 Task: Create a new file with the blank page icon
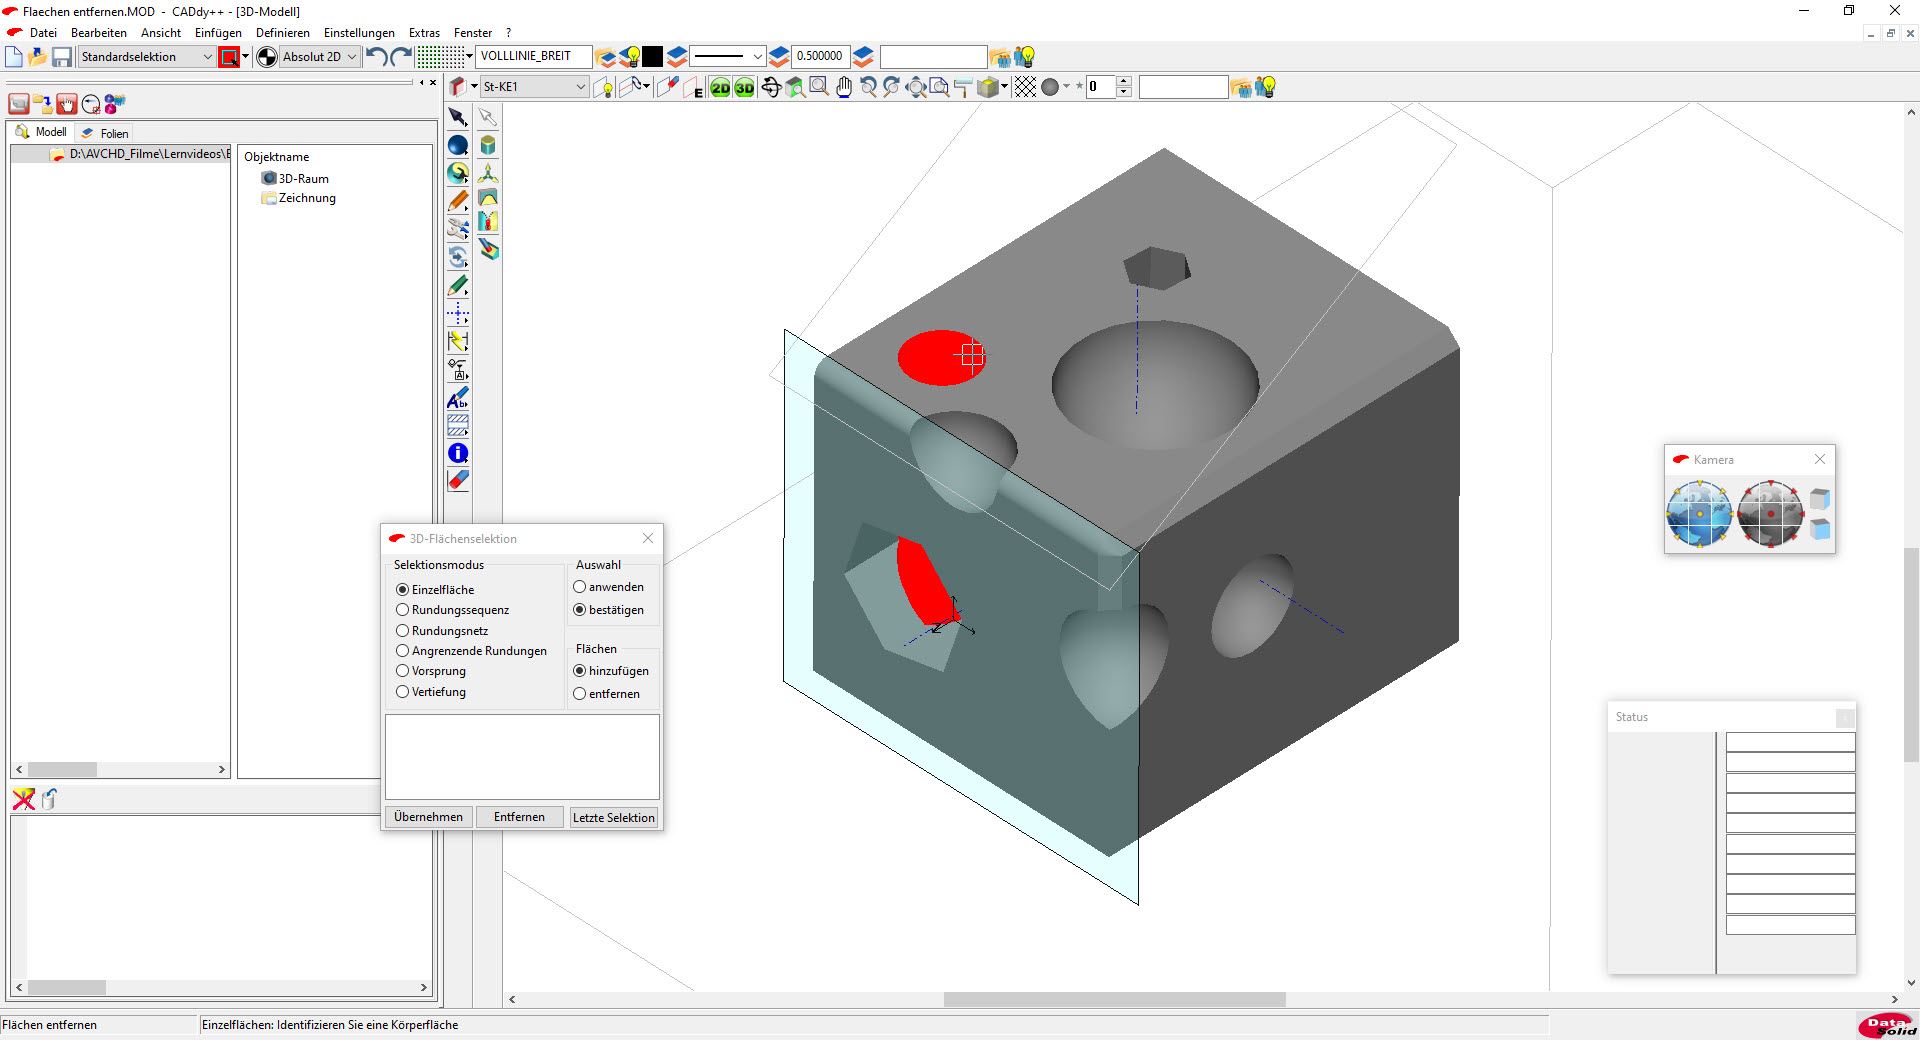tap(14, 57)
